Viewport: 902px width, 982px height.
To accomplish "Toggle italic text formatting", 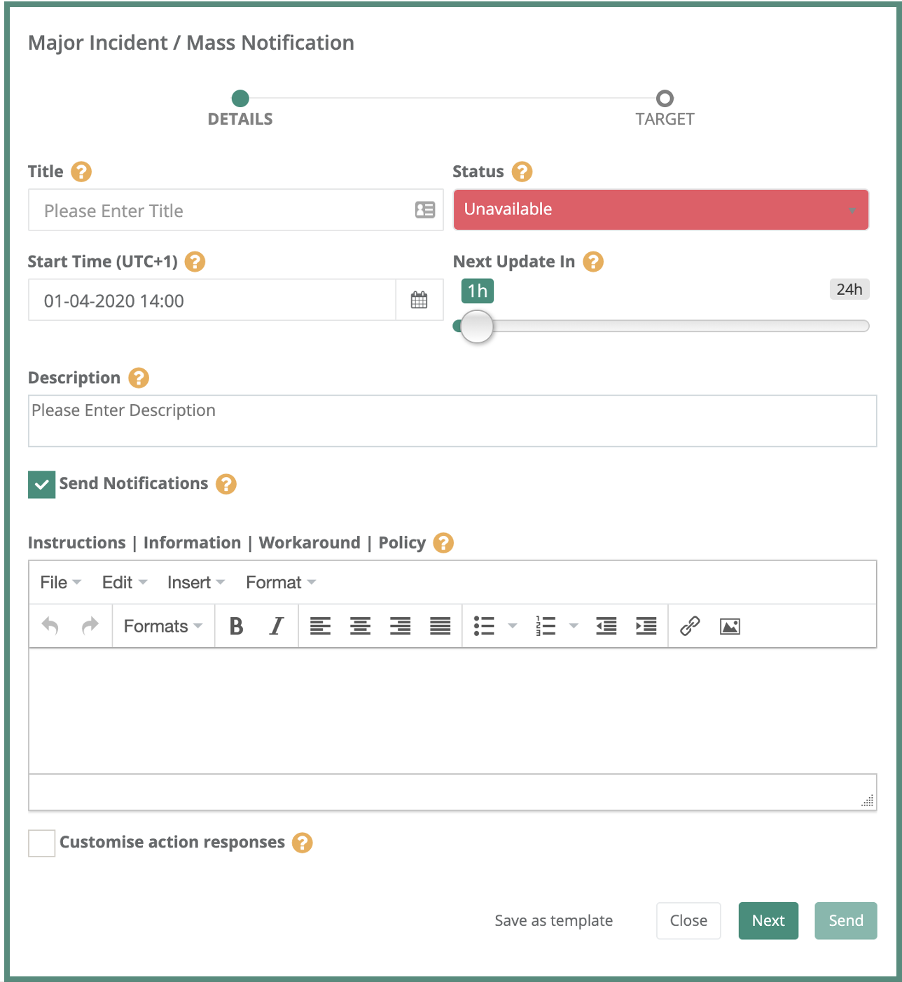I will (277, 627).
